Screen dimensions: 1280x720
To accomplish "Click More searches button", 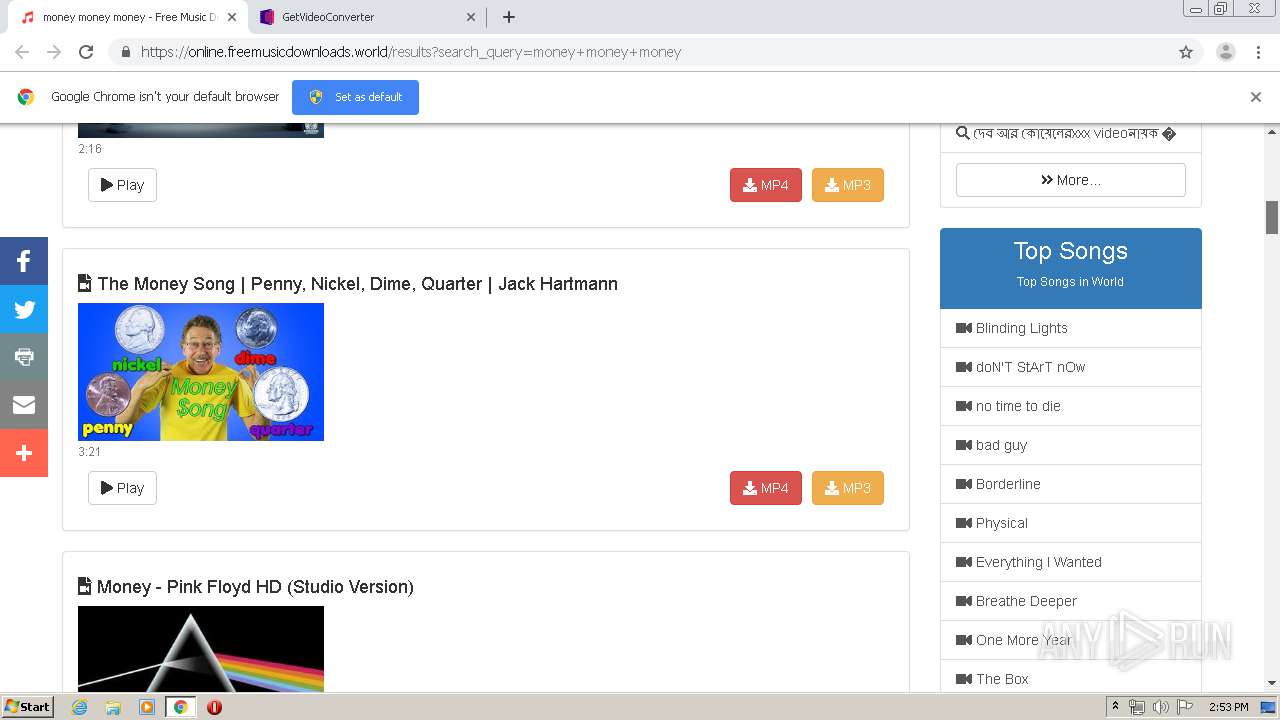I will [1071, 180].
